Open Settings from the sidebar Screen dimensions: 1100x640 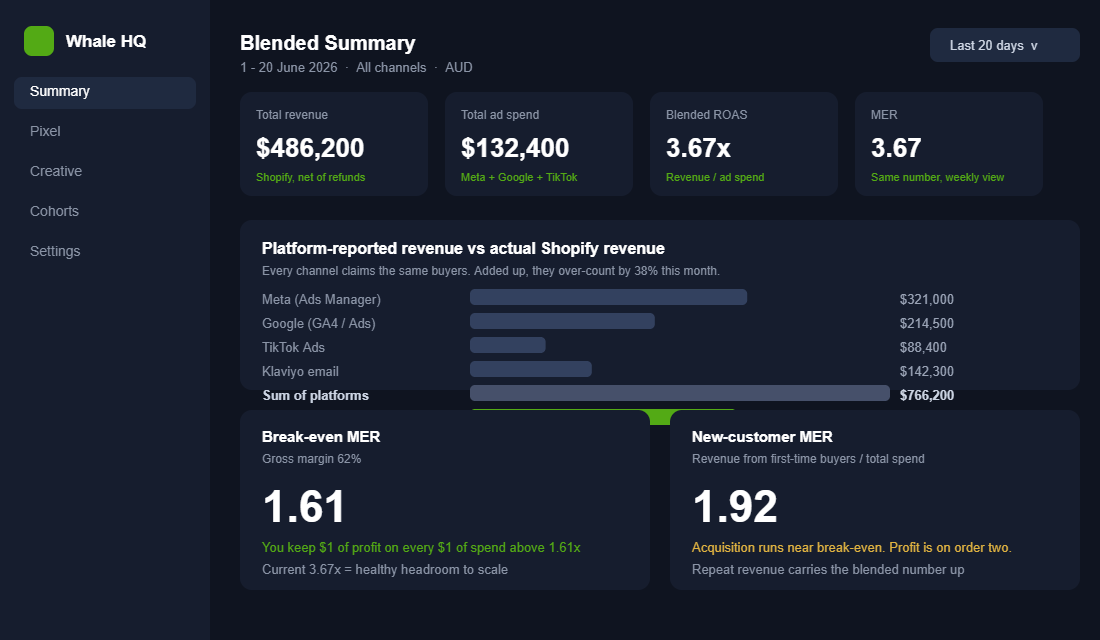tap(55, 251)
